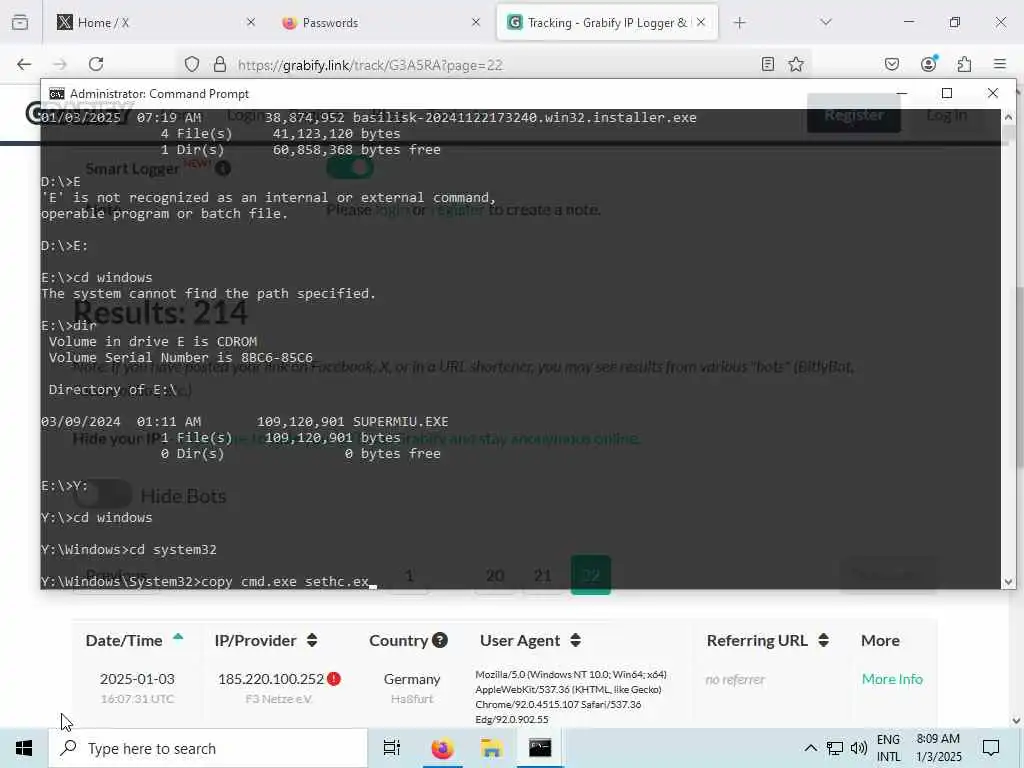Click the Type here to search box

pos(208,748)
